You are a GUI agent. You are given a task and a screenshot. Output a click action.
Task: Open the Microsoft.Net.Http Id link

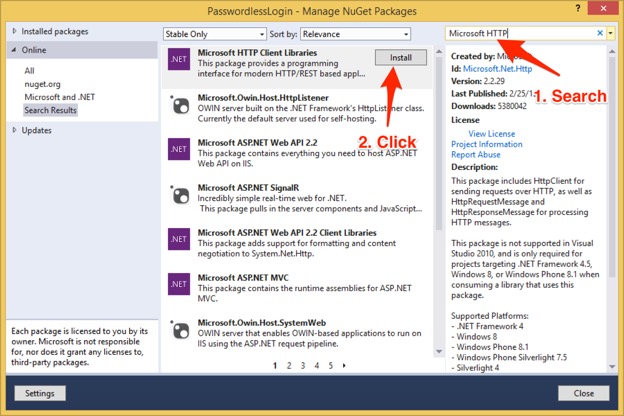click(497, 69)
